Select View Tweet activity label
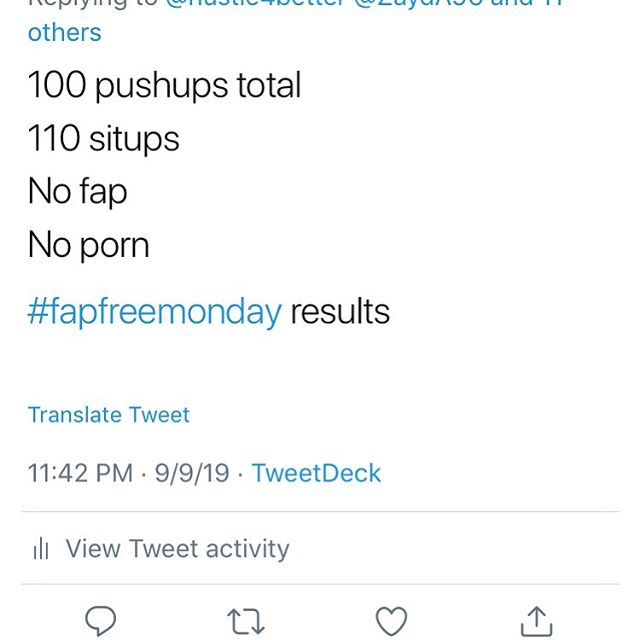Viewport: 640px width, 640px height. click(177, 549)
